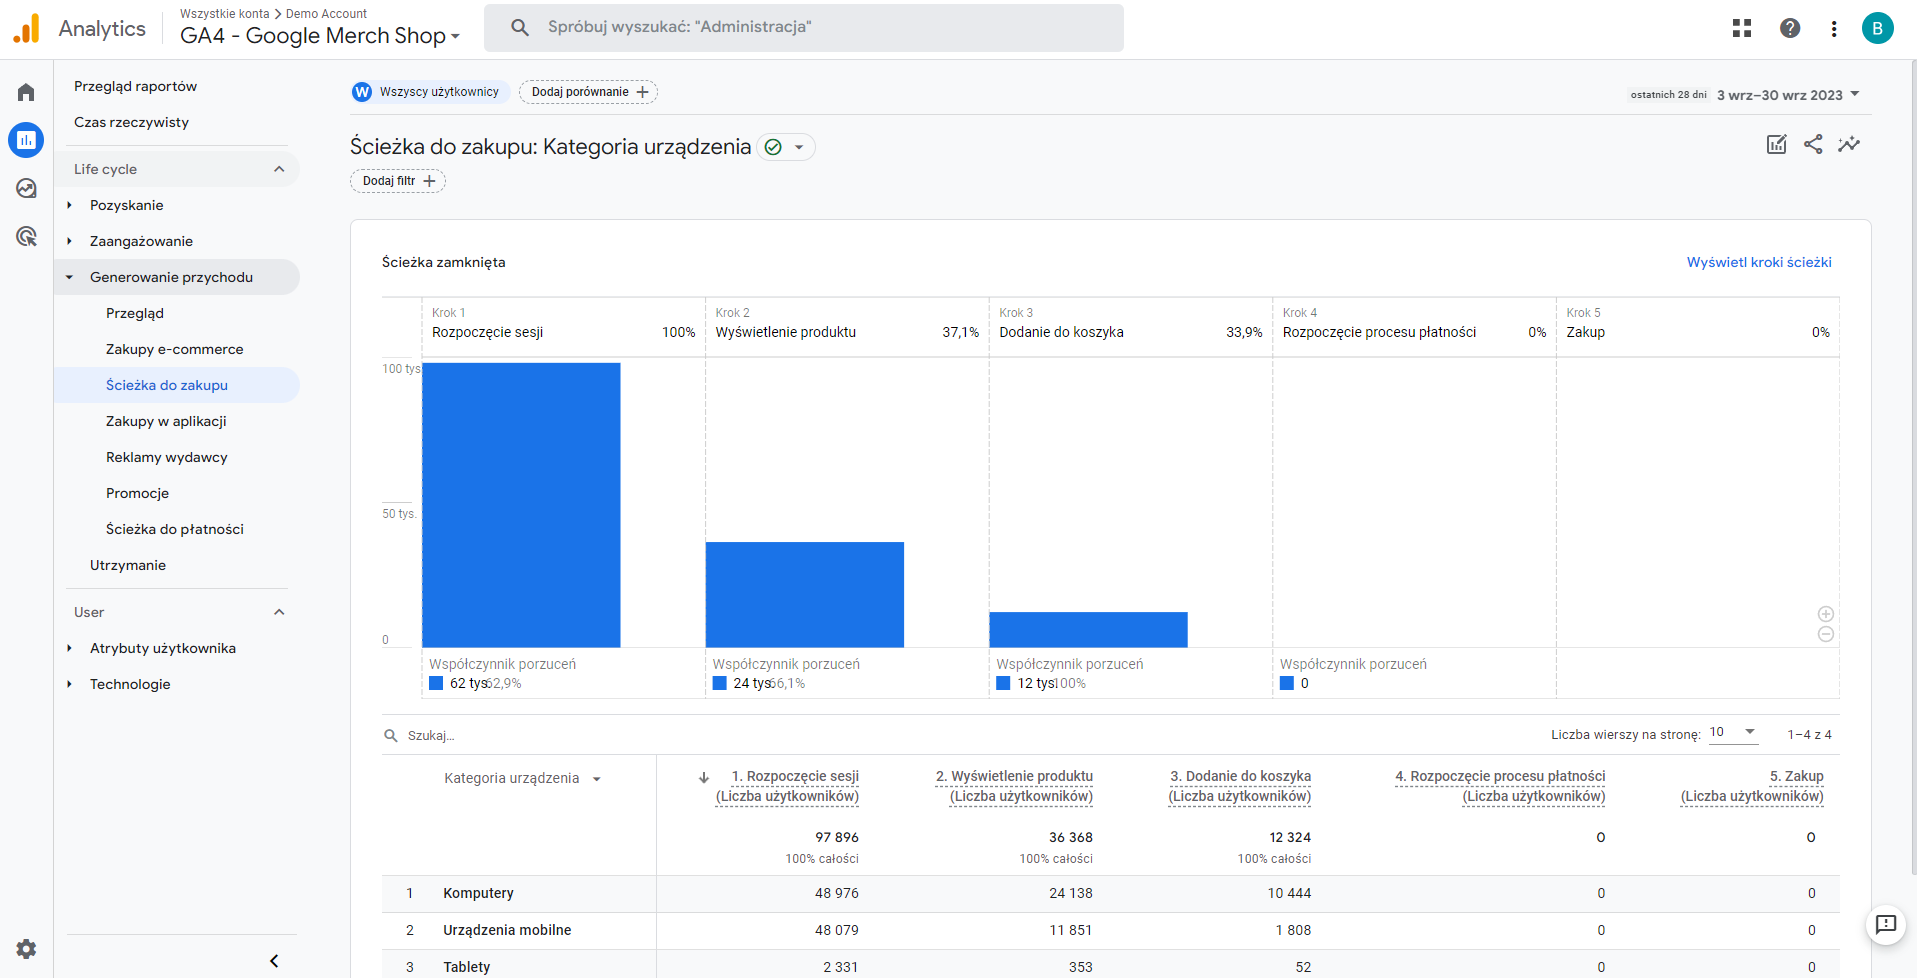Share this report via share icon

[1813, 144]
